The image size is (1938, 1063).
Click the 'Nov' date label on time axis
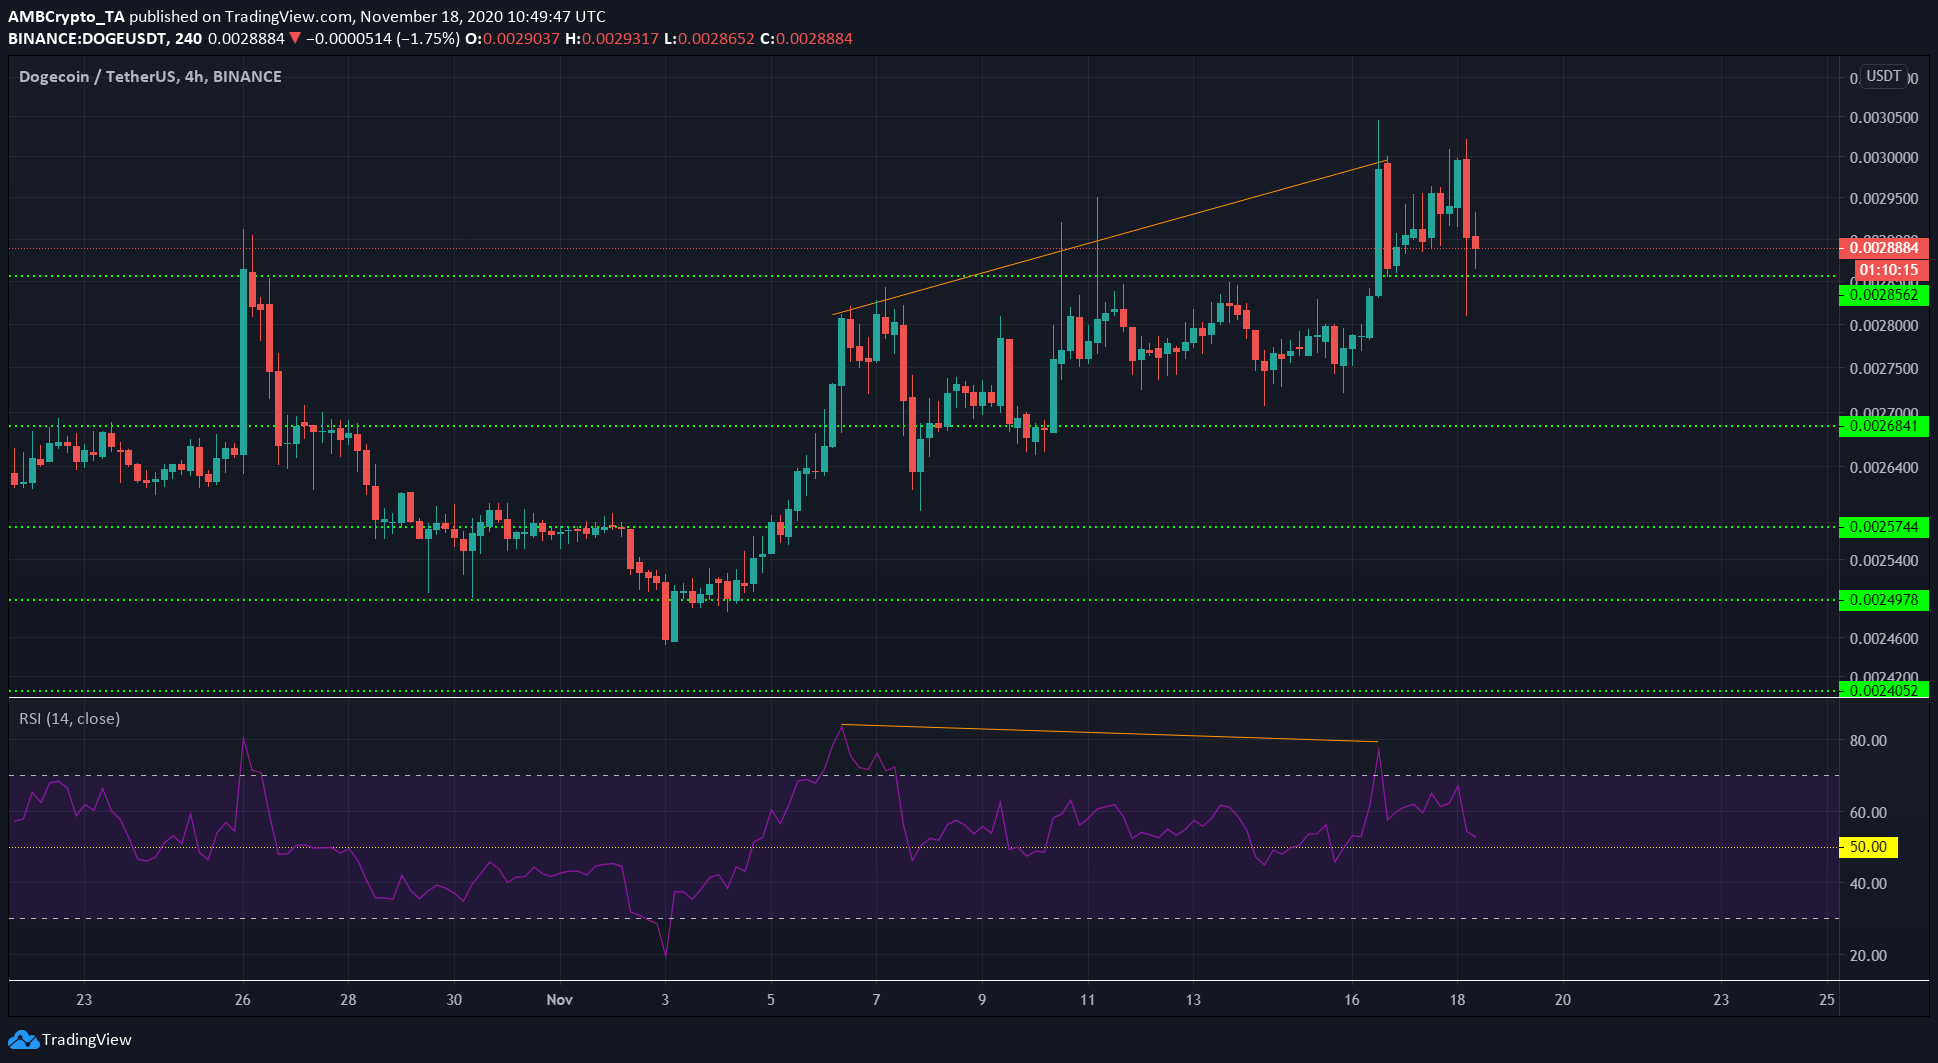click(x=560, y=1000)
